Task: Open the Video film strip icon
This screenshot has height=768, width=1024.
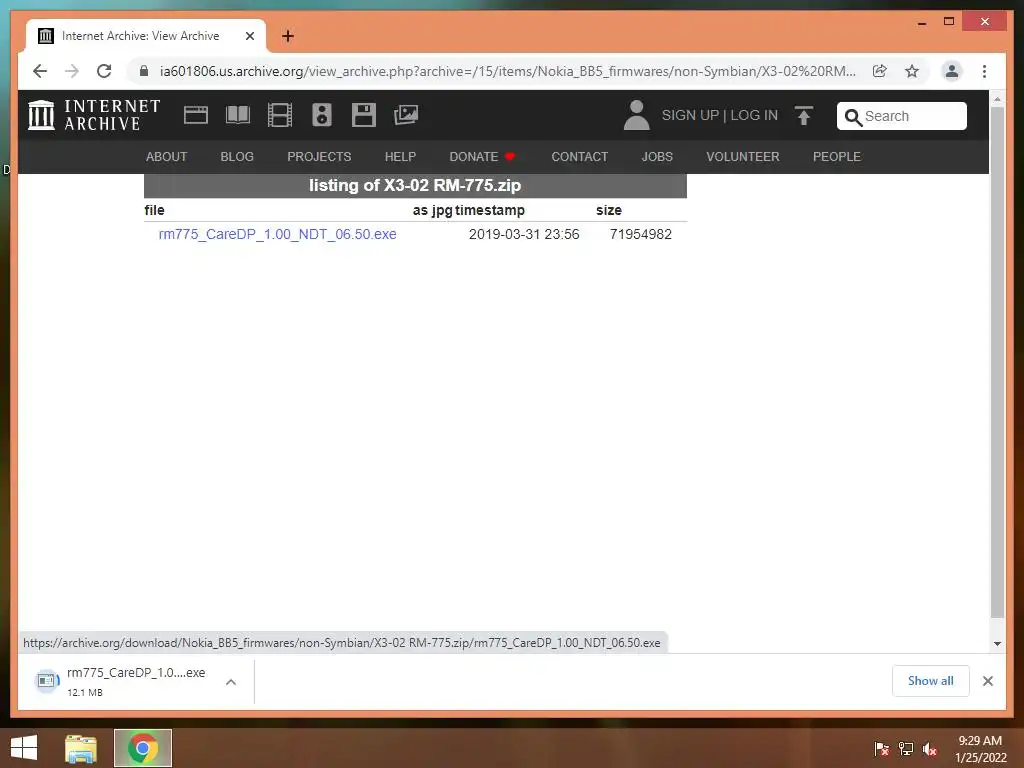Action: pyautogui.click(x=280, y=115)
